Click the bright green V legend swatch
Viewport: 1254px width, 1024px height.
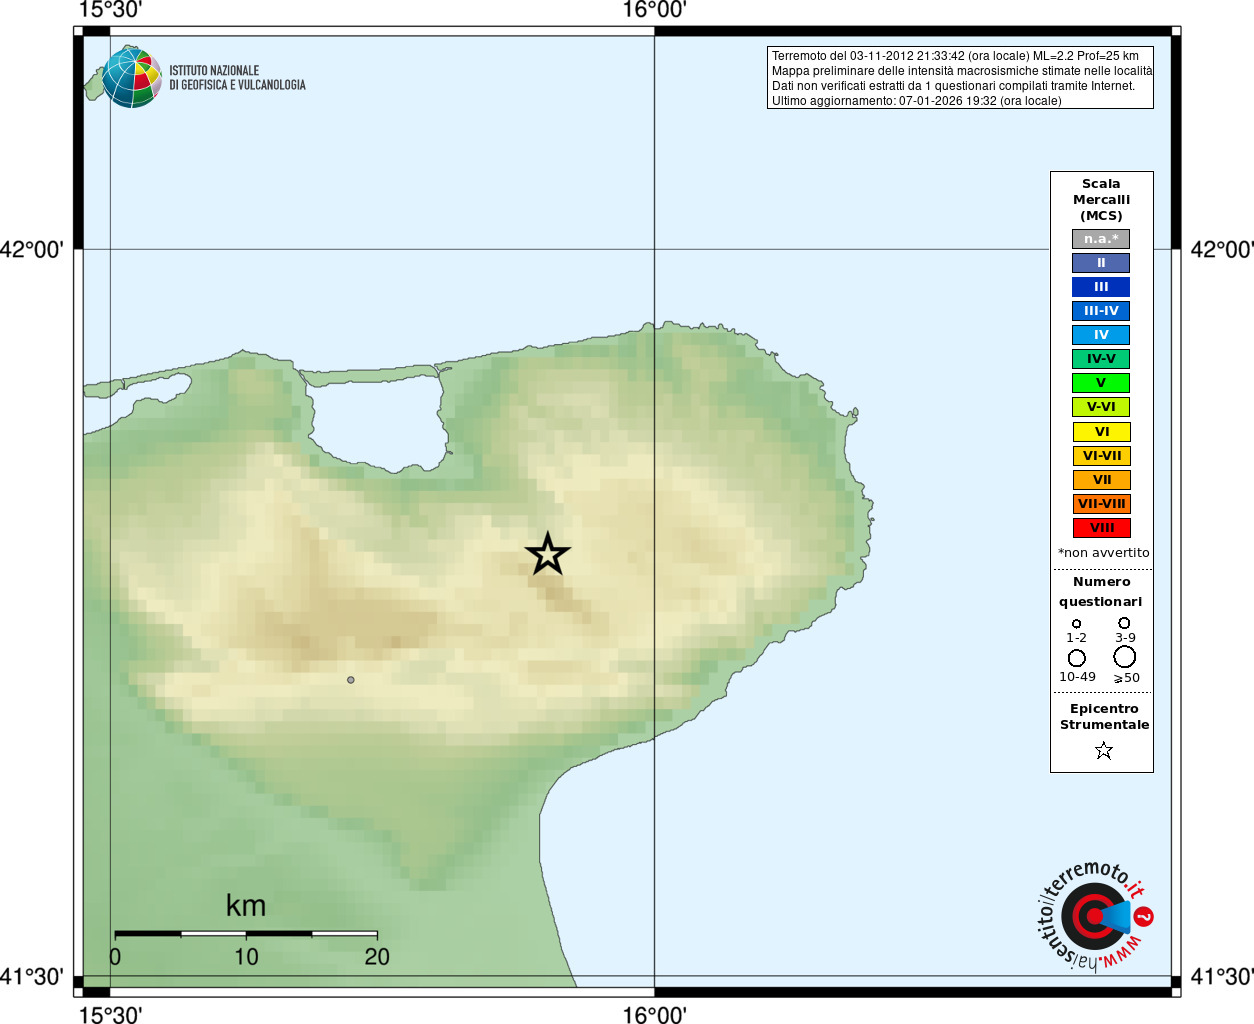[x=1101, y=383]
